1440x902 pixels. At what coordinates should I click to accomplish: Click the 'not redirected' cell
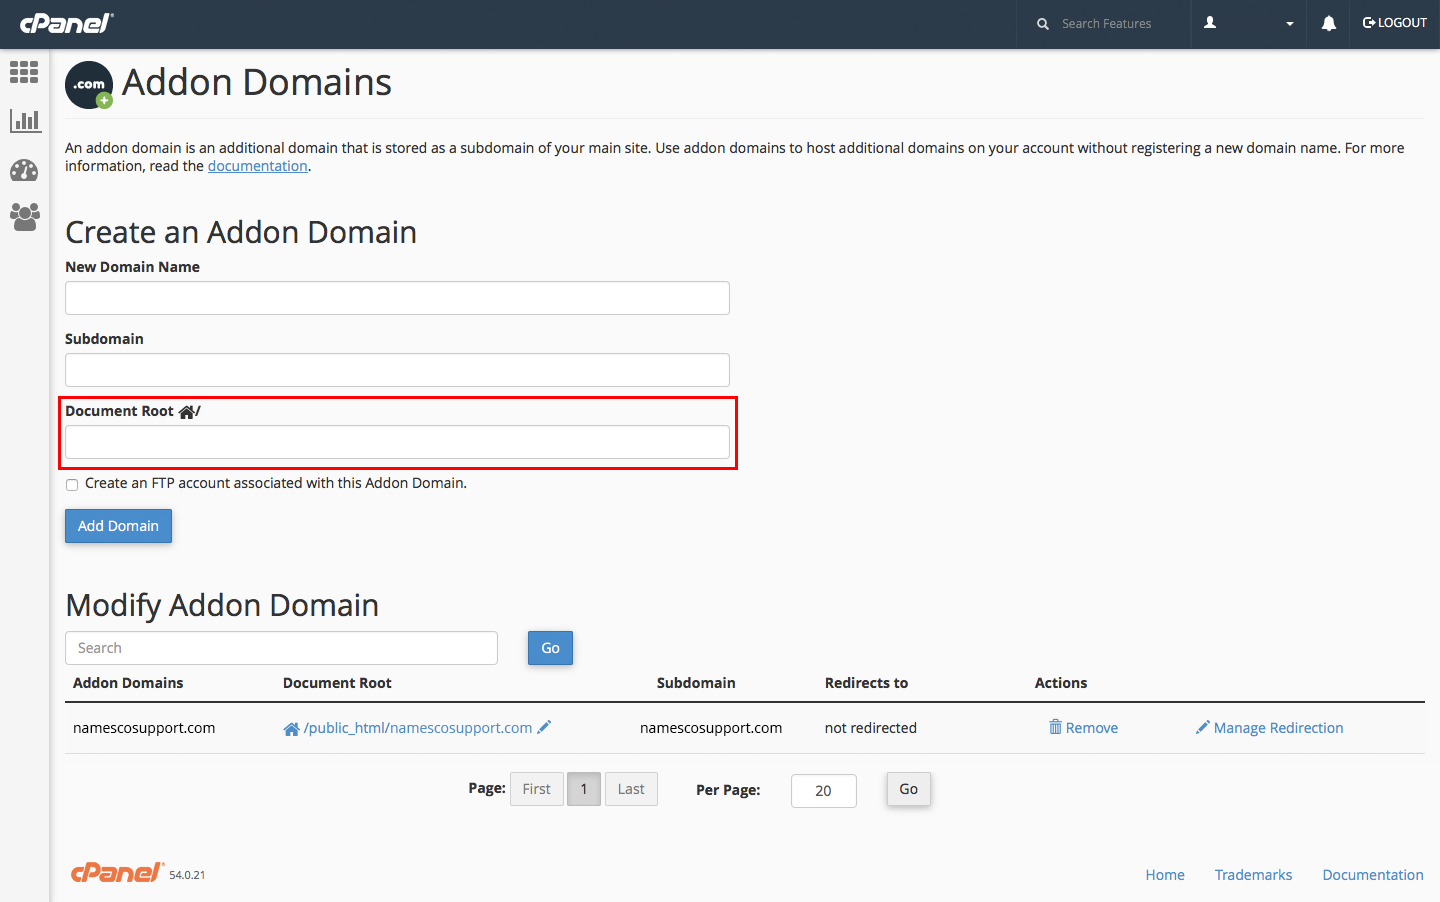(871, 728)
